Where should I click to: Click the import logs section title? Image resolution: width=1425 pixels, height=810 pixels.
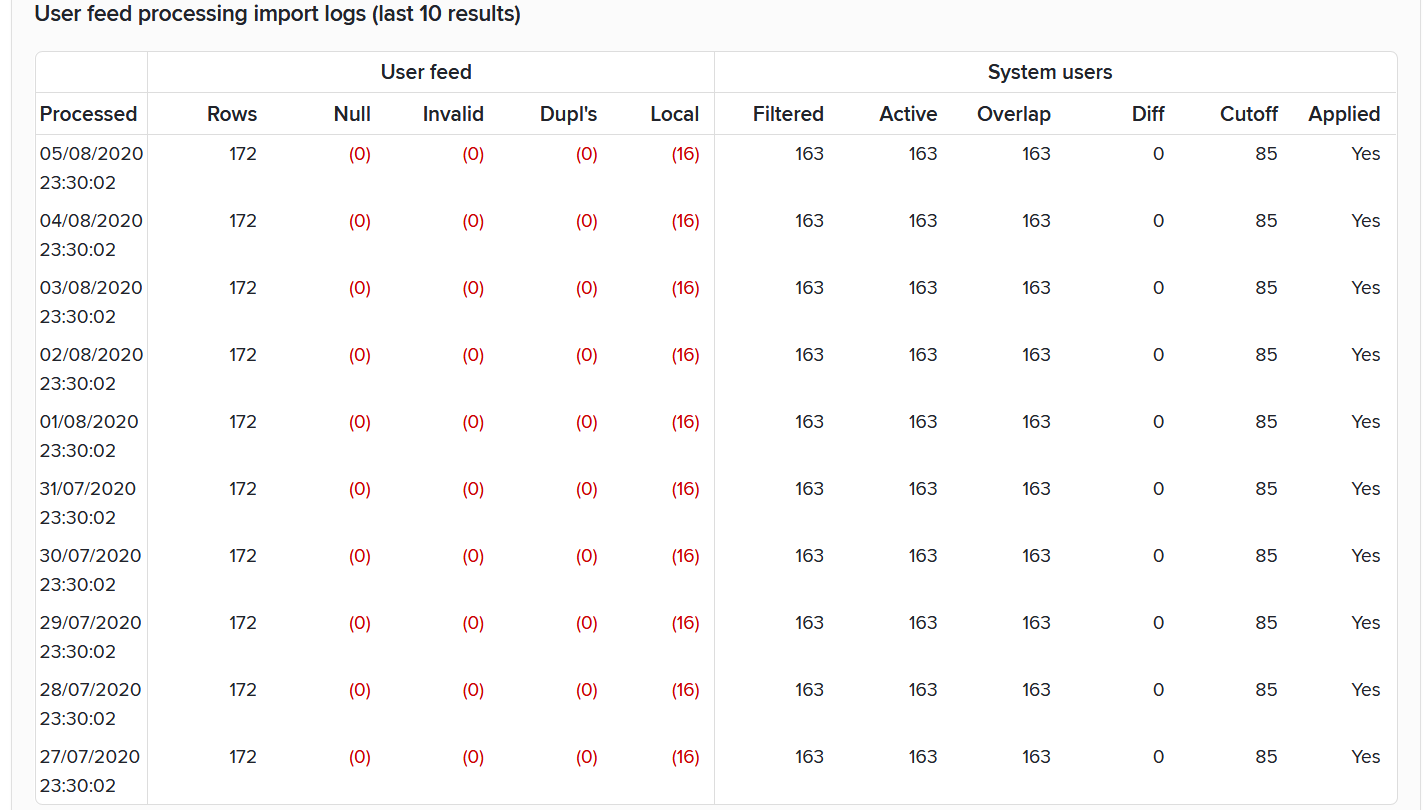pos(277,15)
